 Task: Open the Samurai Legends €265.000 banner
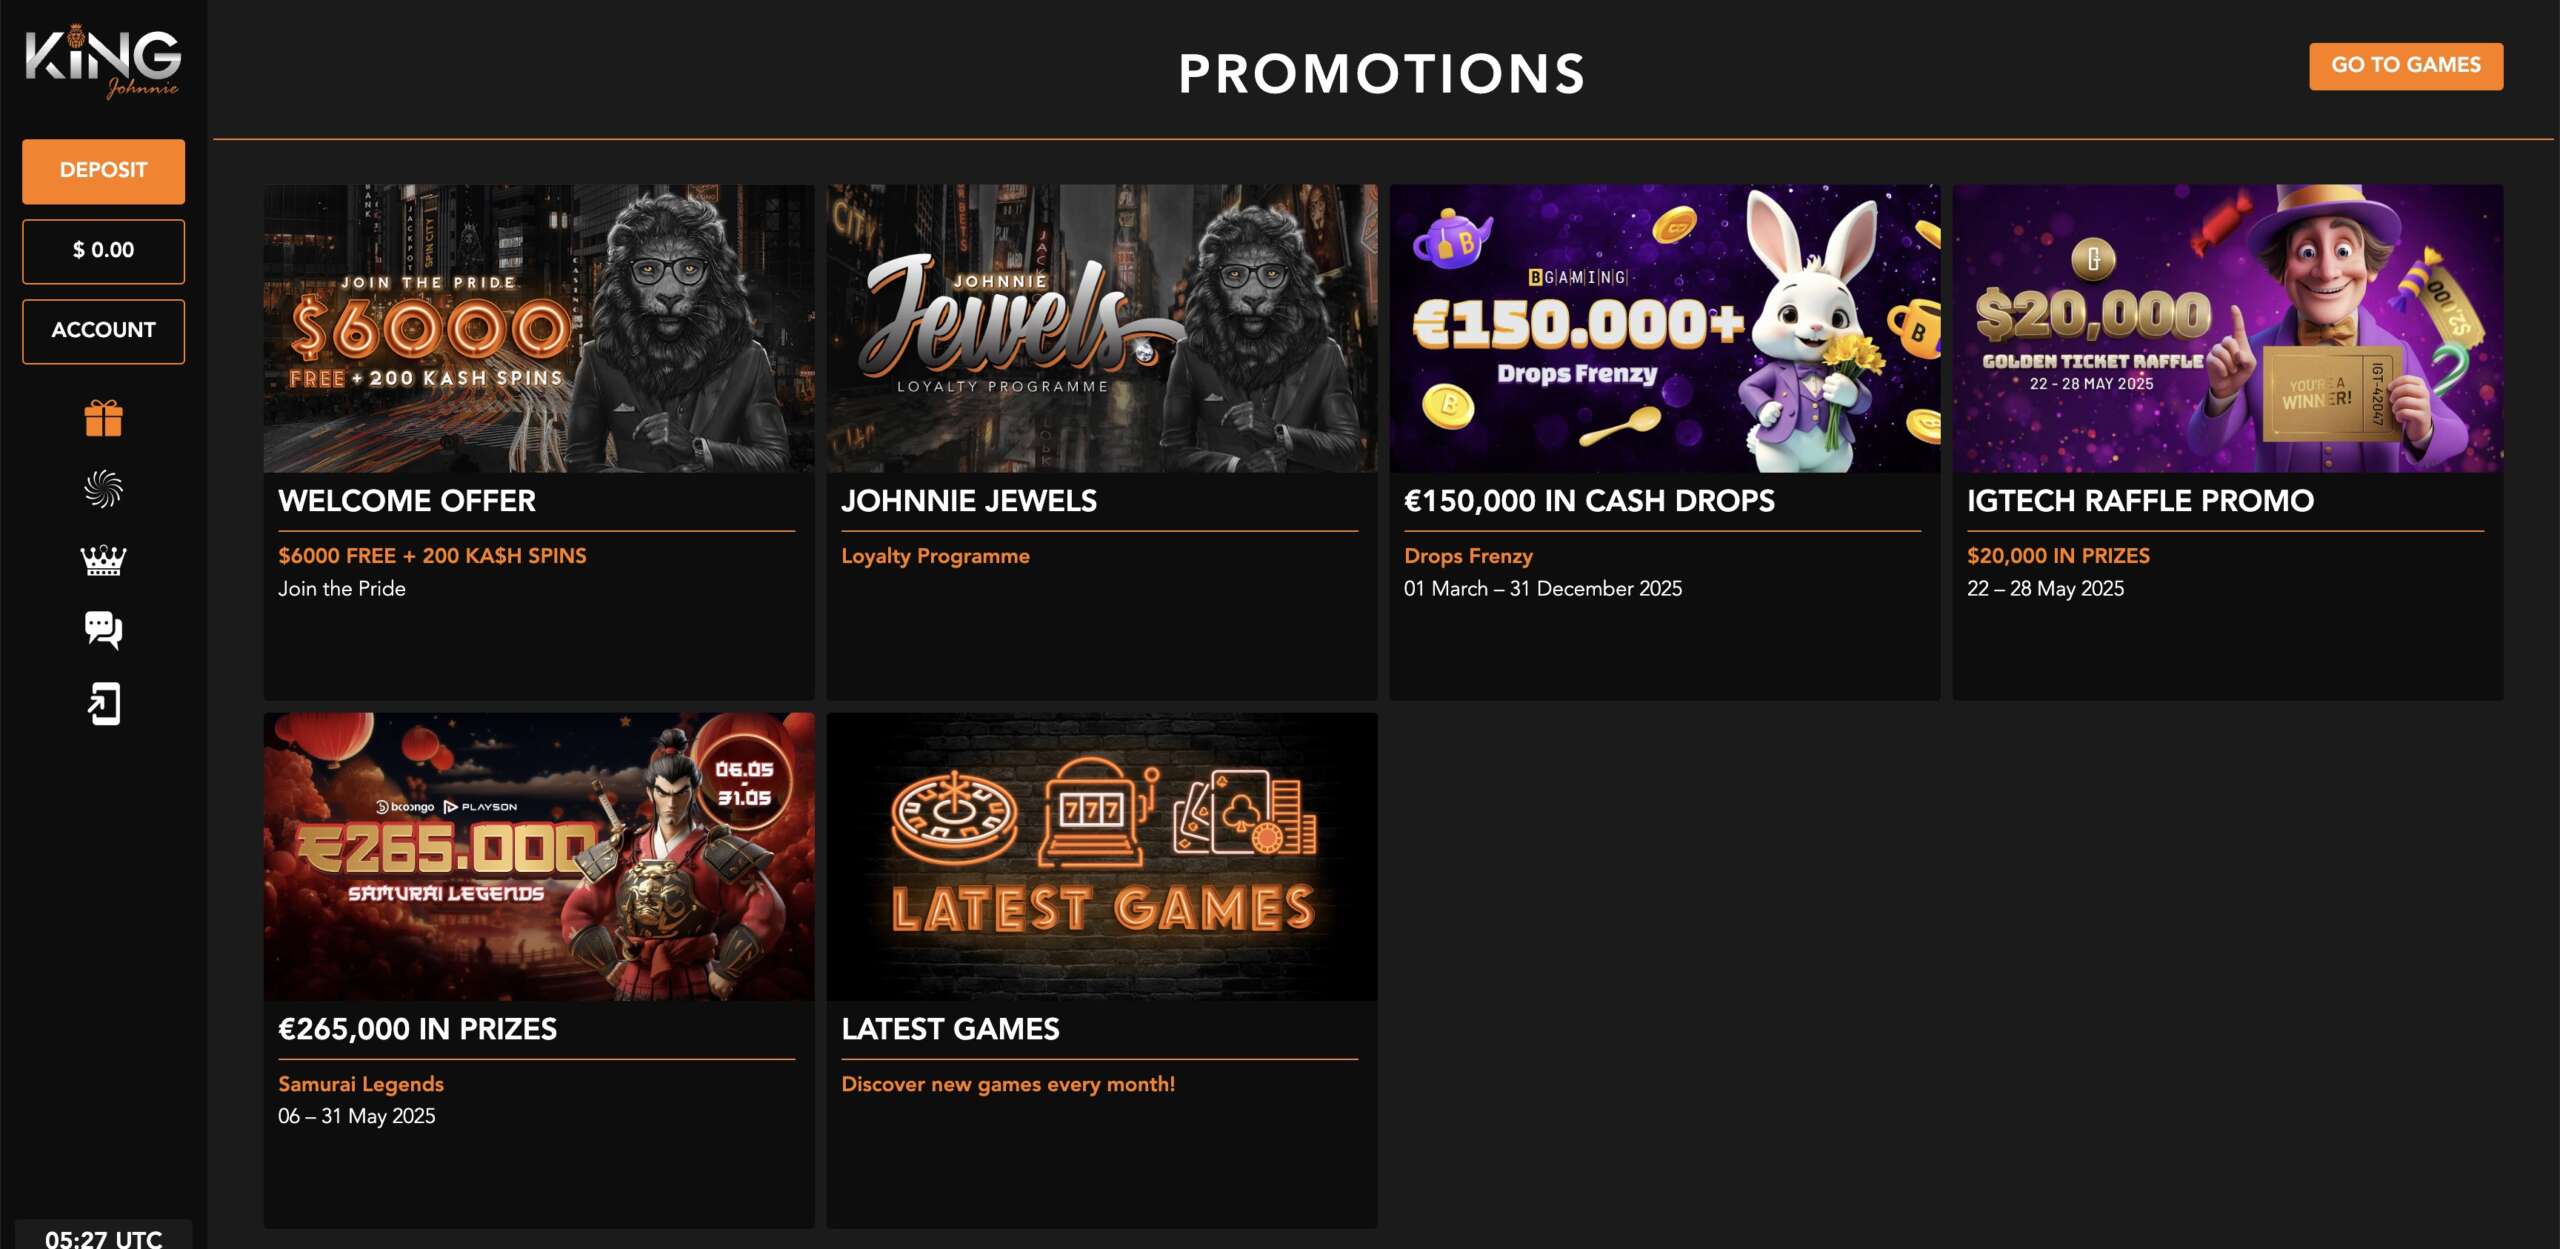(x=538, y=856)
